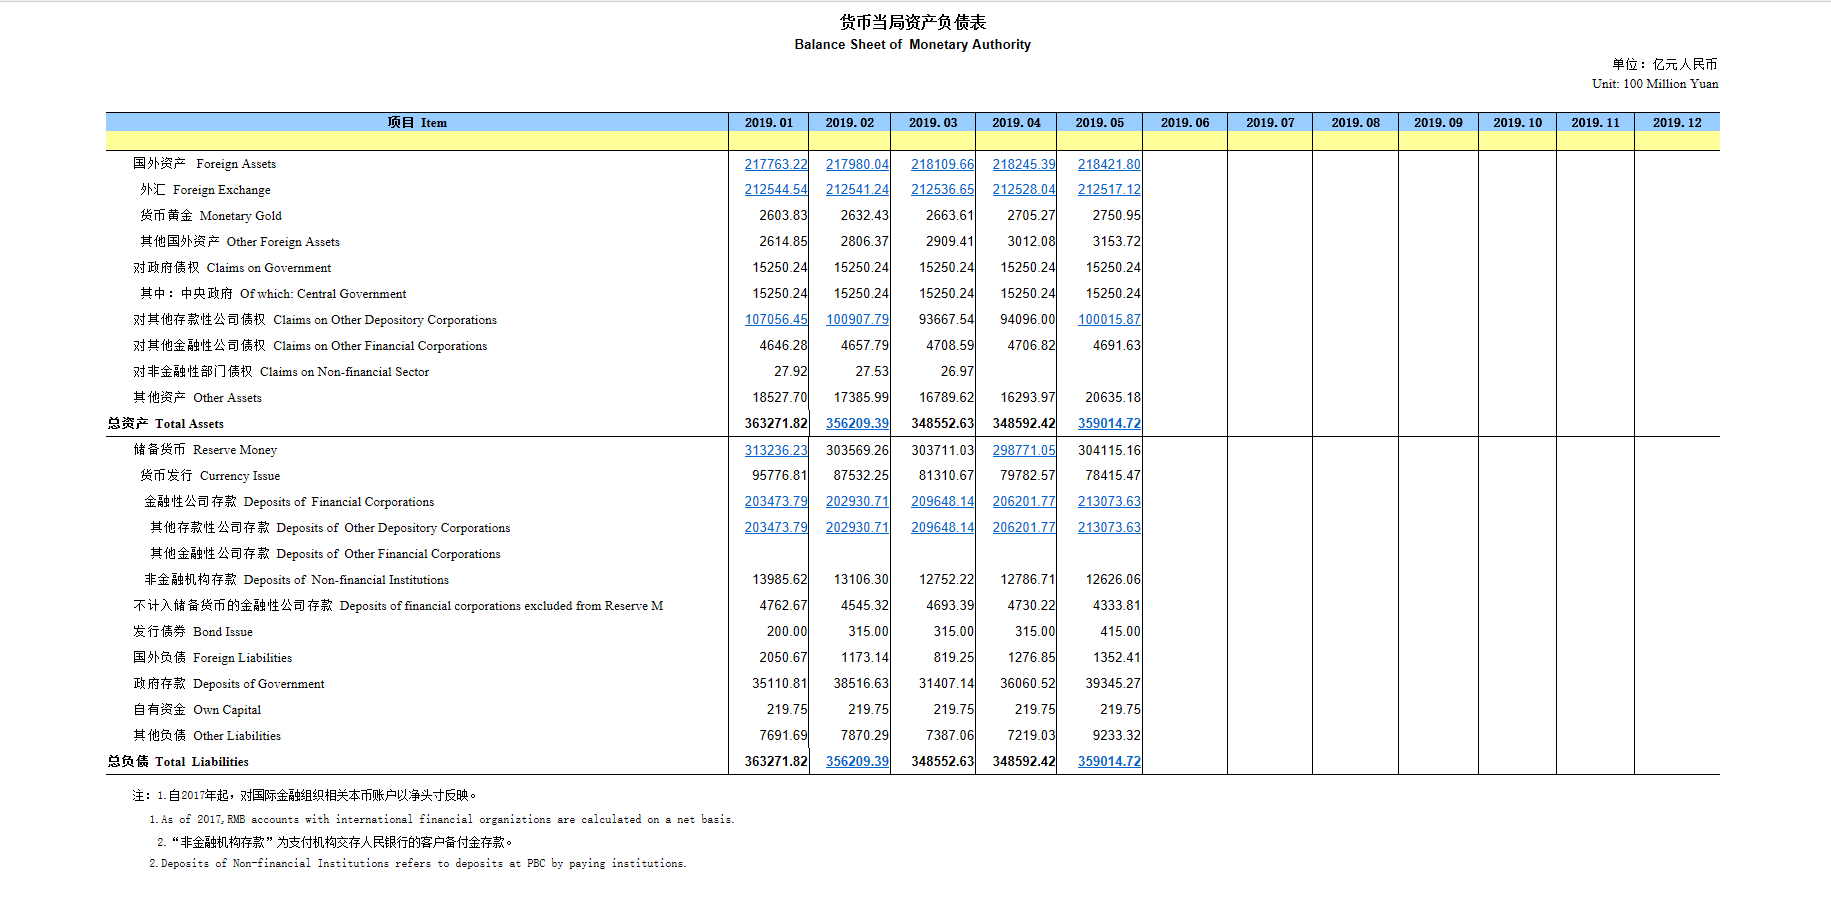This screenshot has width=1831, height=908.
Task: Click the 项目 Item header cell
Action: click(417, 123)
